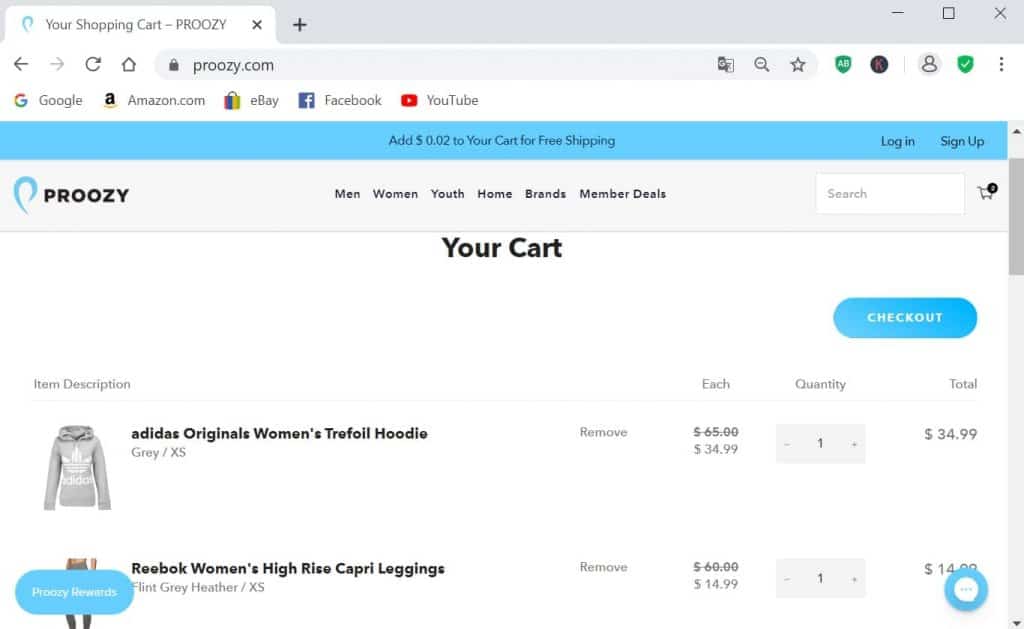This screenshot has height=629, width=1024.
Task: Click the struck-through $ 60.00 price
Action: coord(716,567)
